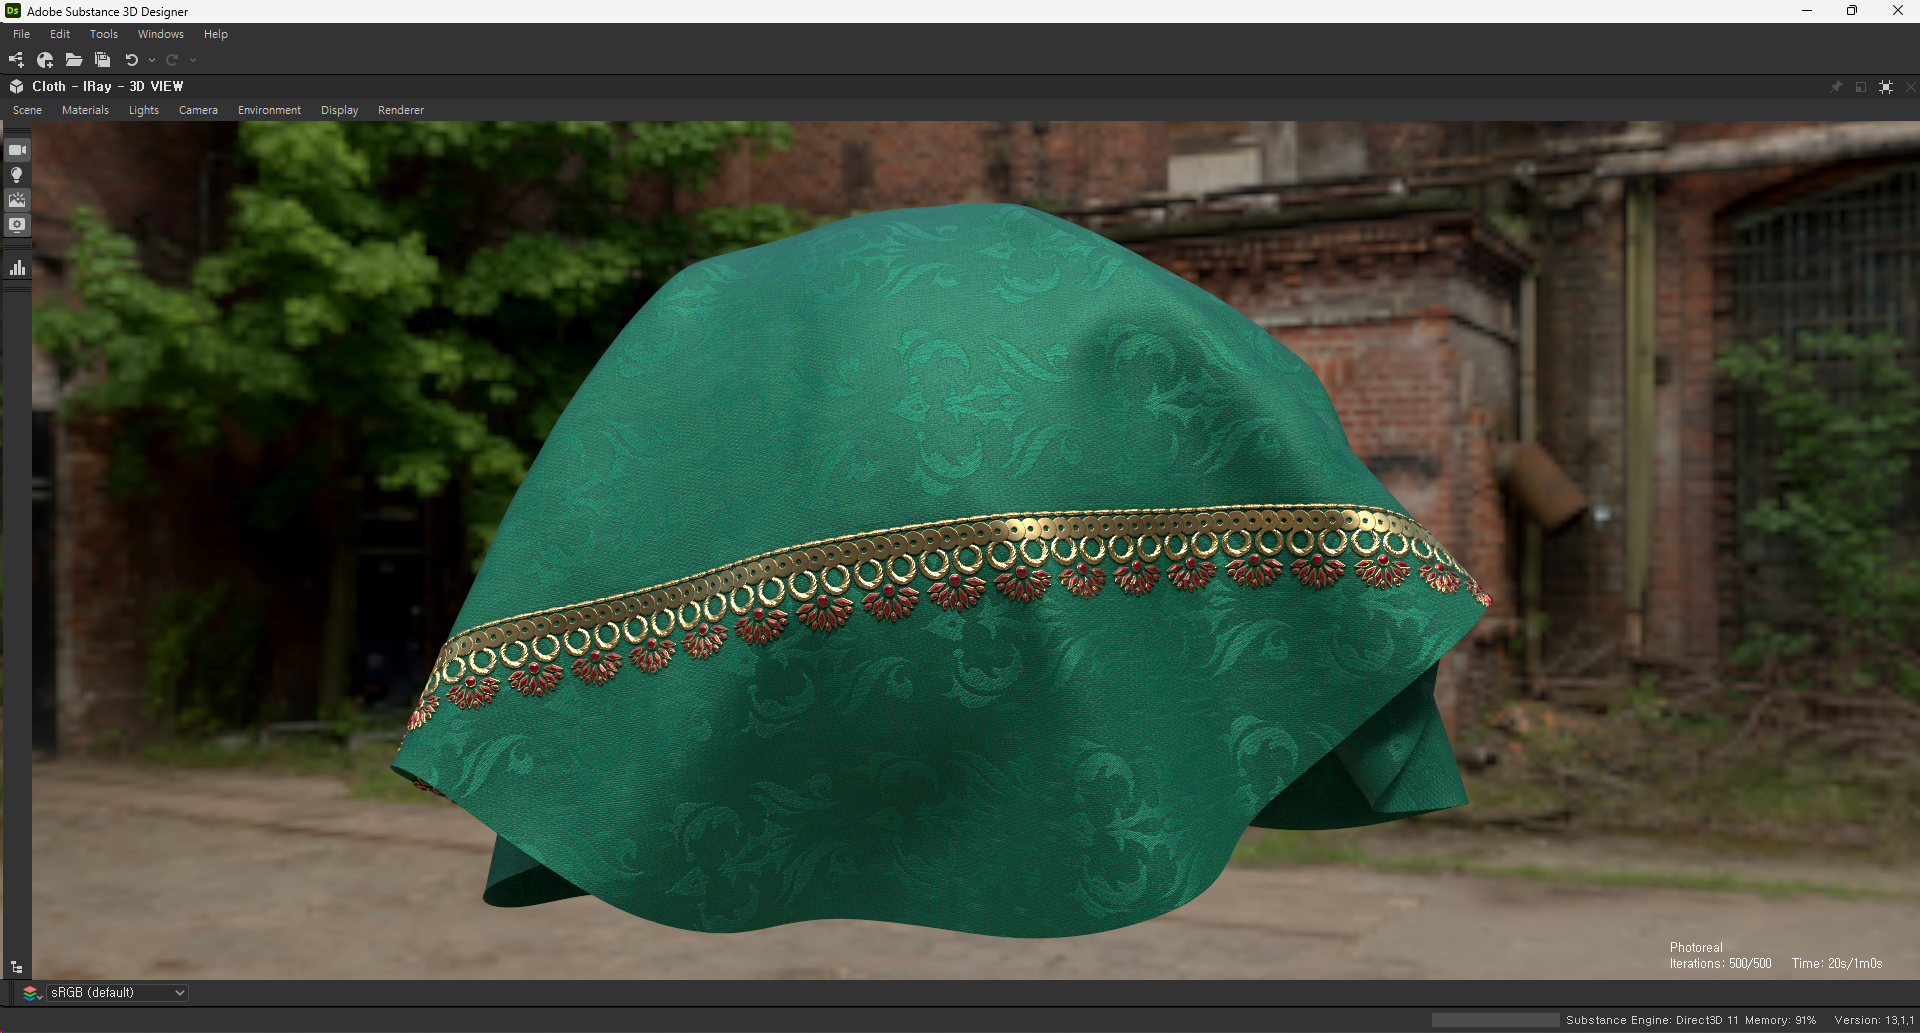Pin the 3D view panel

1836,87
